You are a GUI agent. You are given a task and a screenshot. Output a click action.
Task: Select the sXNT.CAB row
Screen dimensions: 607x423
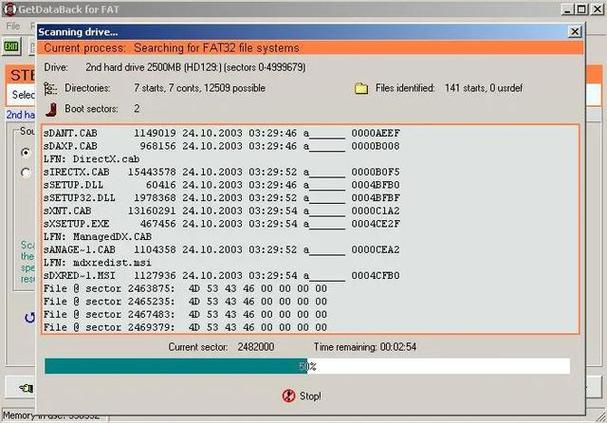coord(221,211)
